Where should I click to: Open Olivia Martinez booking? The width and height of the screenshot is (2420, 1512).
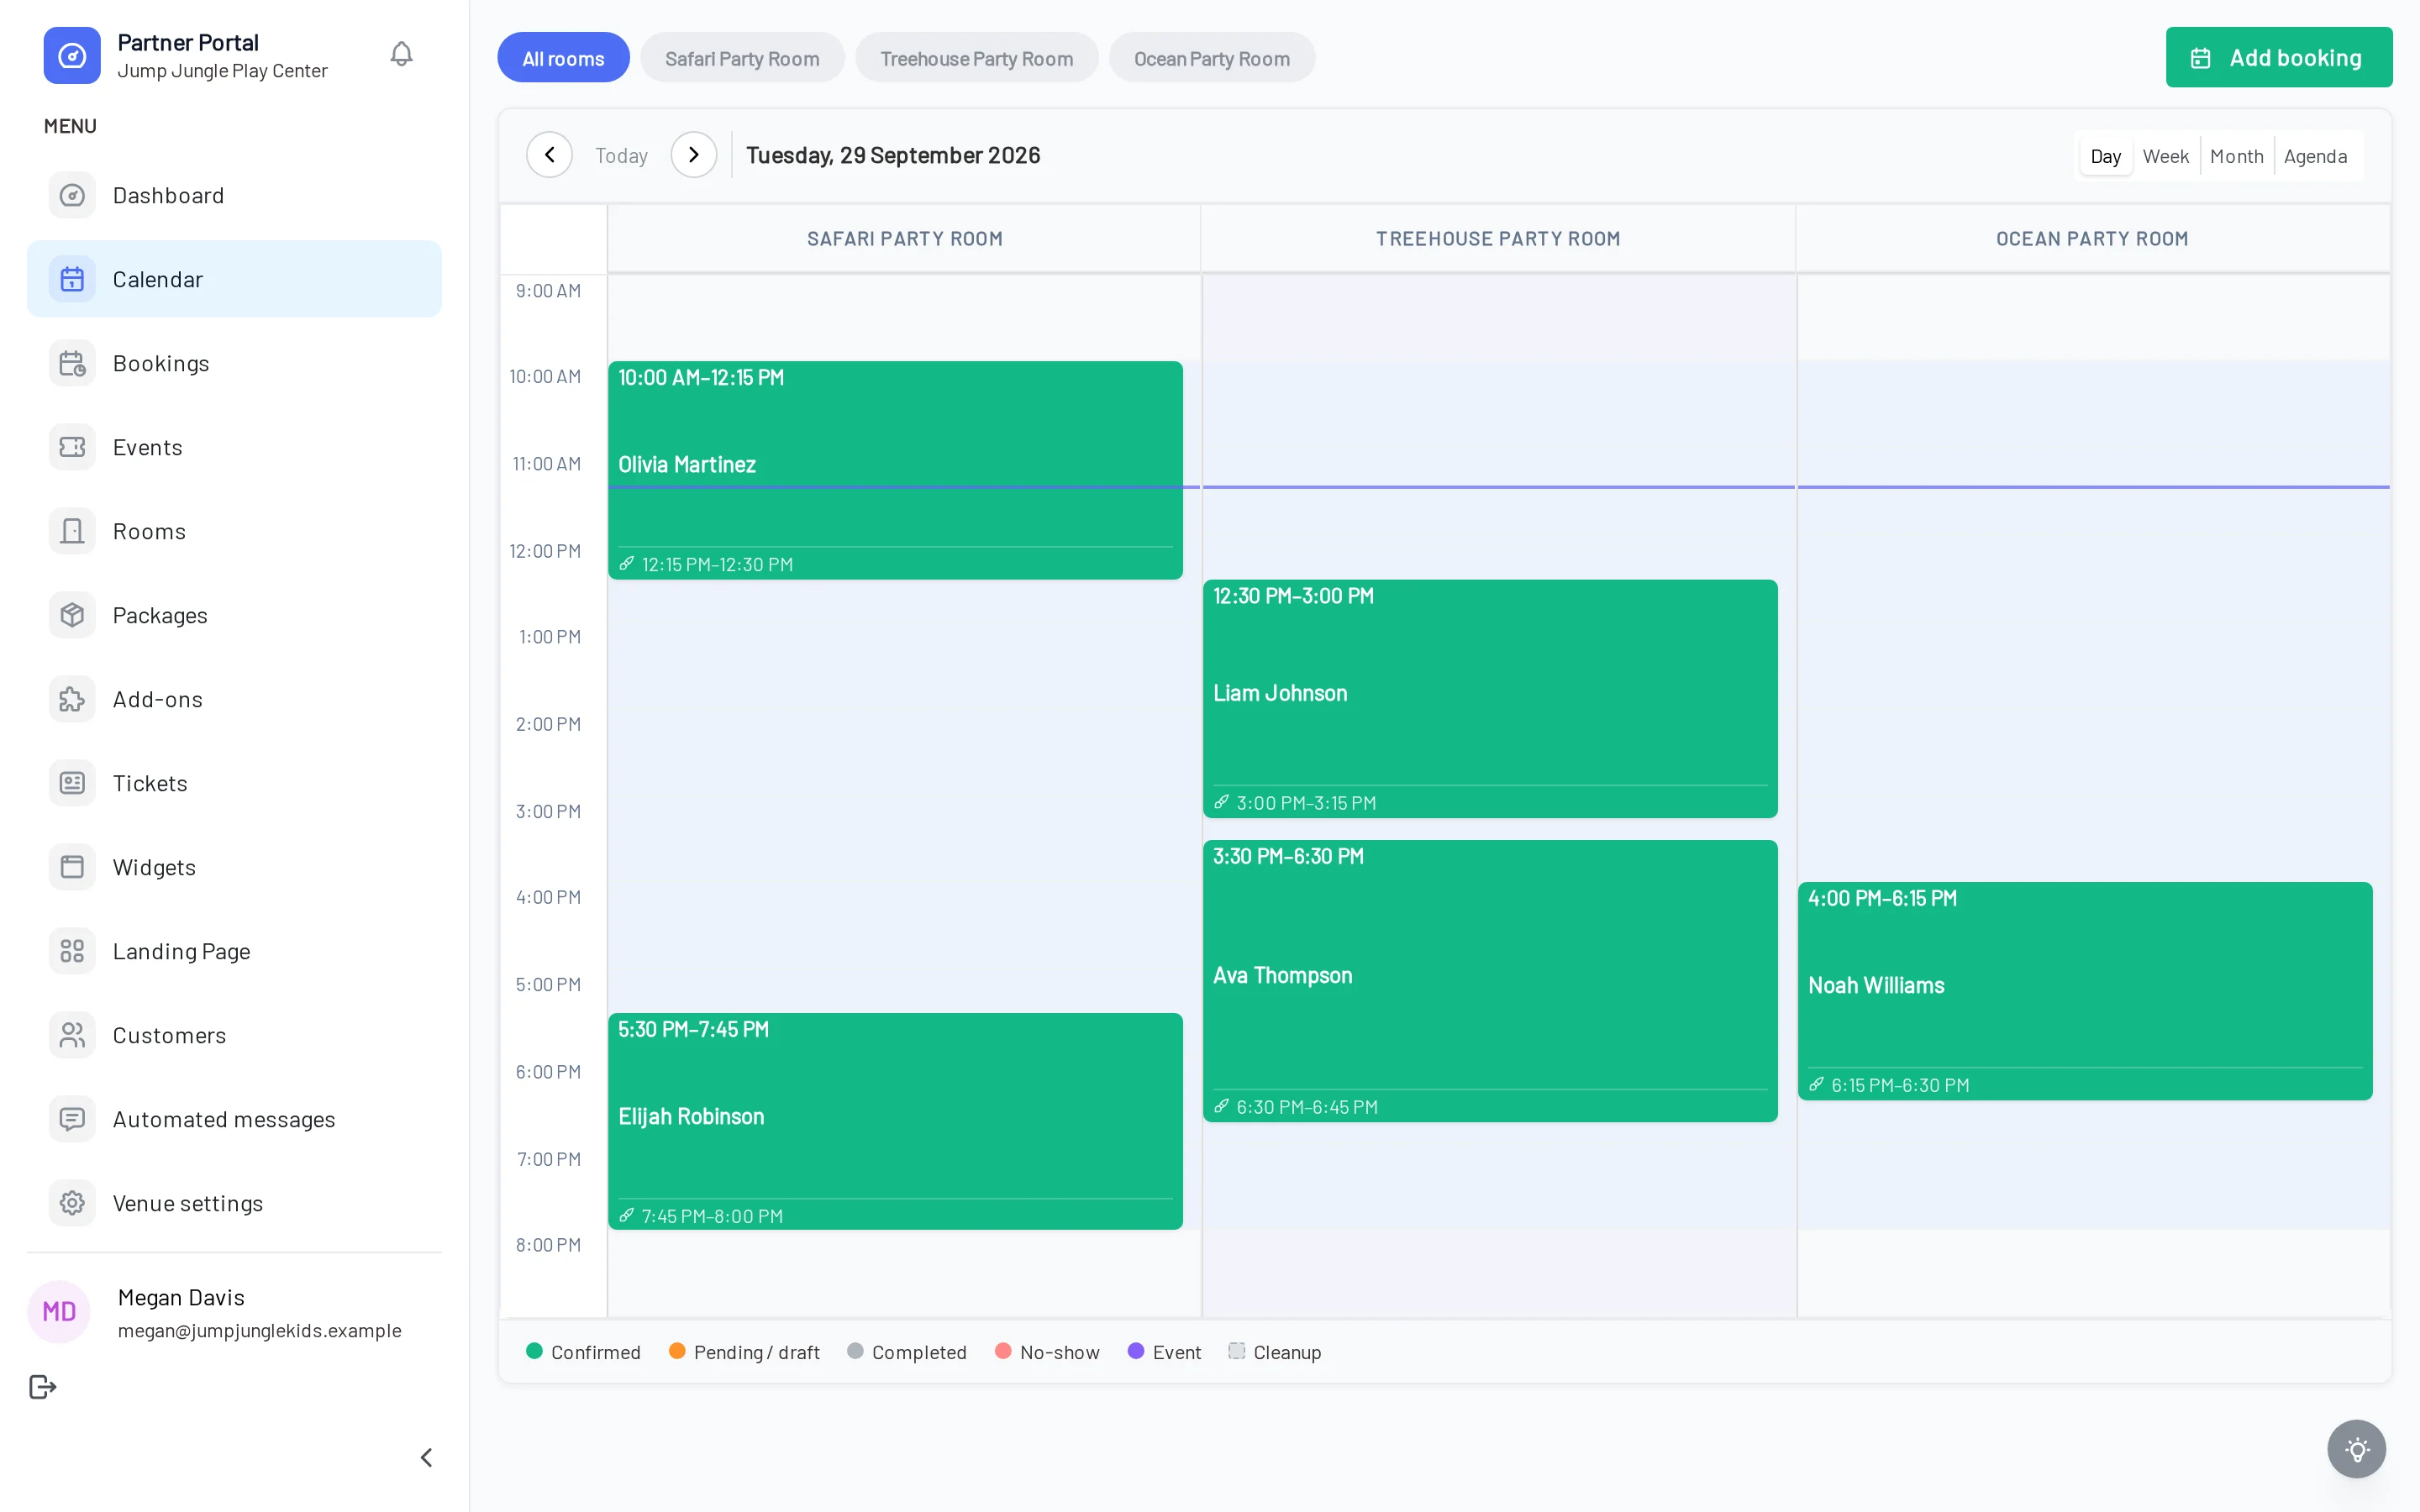pos(895,470)
